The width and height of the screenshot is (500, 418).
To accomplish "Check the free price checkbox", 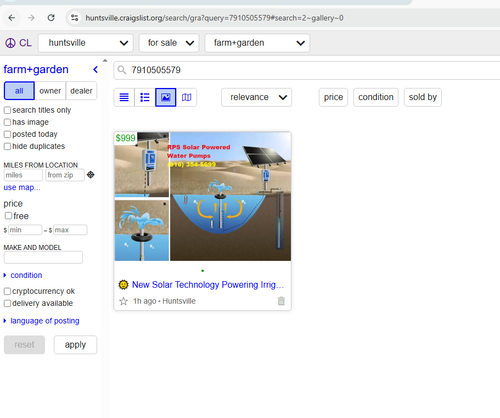I will pos(8,216).
